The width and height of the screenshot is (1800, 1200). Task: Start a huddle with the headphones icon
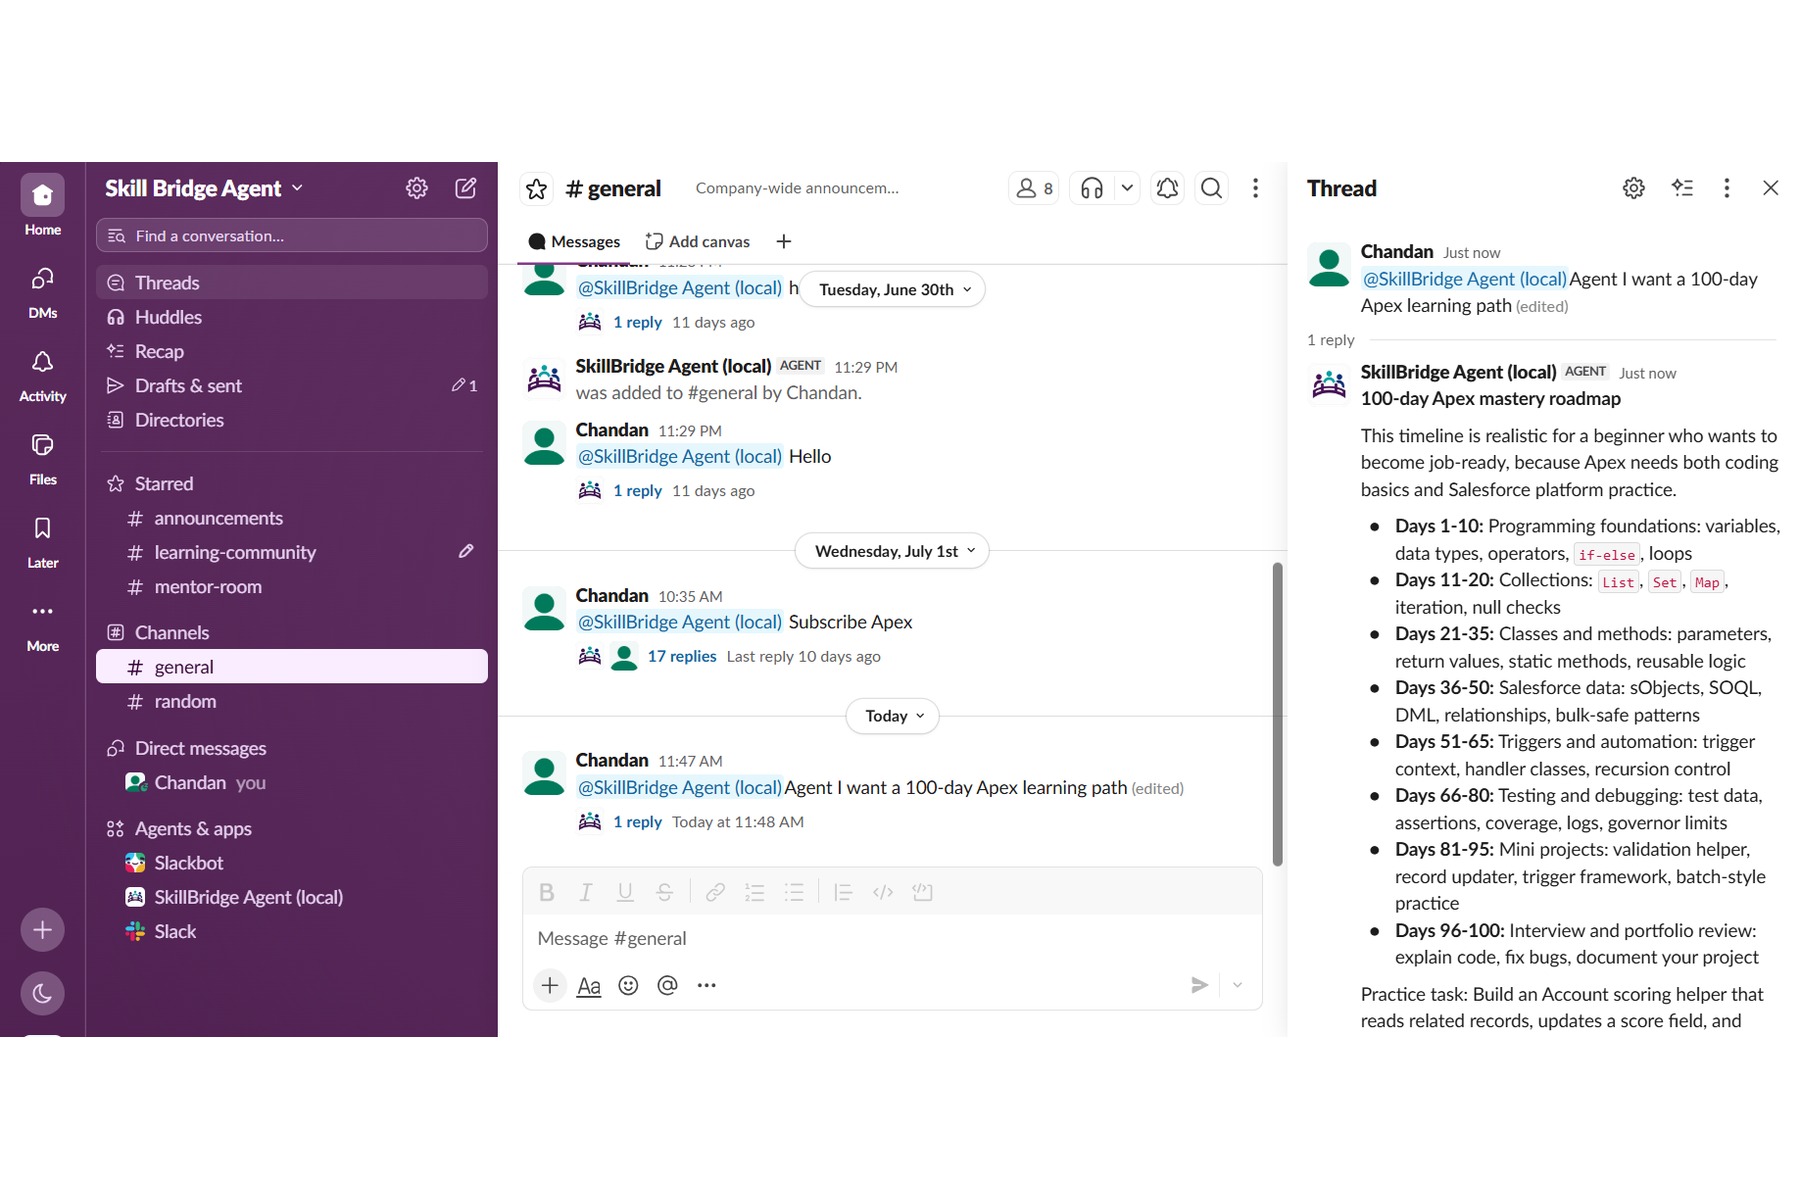tap(1092, 188)
